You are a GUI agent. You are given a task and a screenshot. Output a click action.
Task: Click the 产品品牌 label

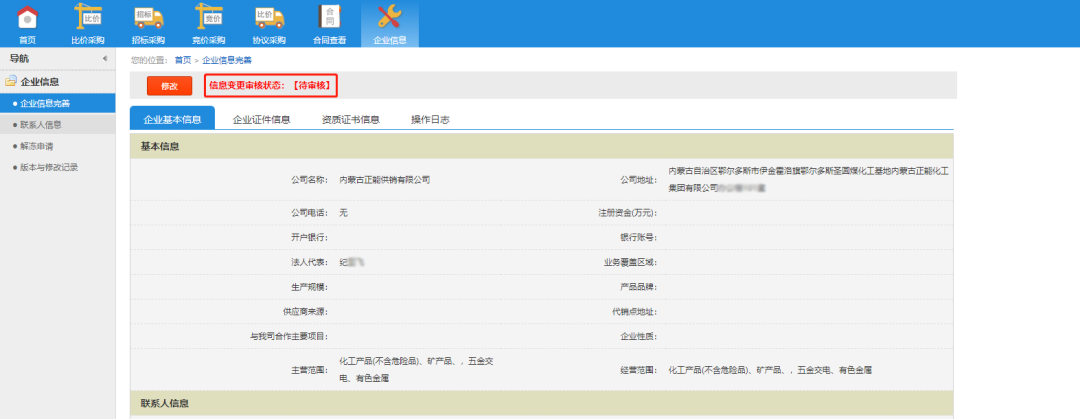click(x=639, y=286)
